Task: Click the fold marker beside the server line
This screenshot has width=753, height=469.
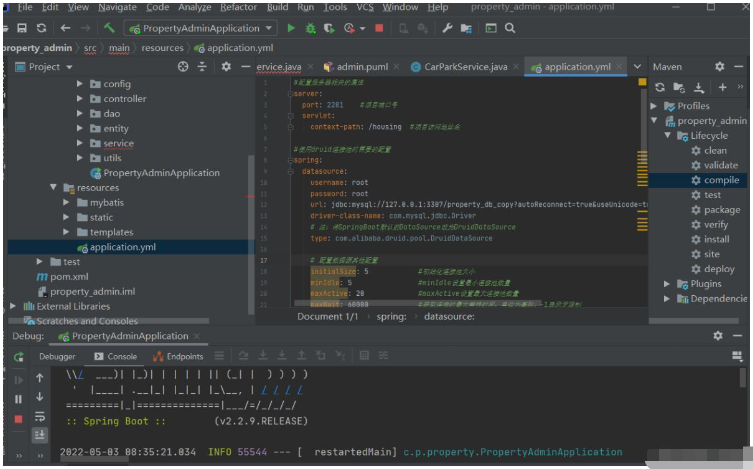Action: [x=291, y=94]
